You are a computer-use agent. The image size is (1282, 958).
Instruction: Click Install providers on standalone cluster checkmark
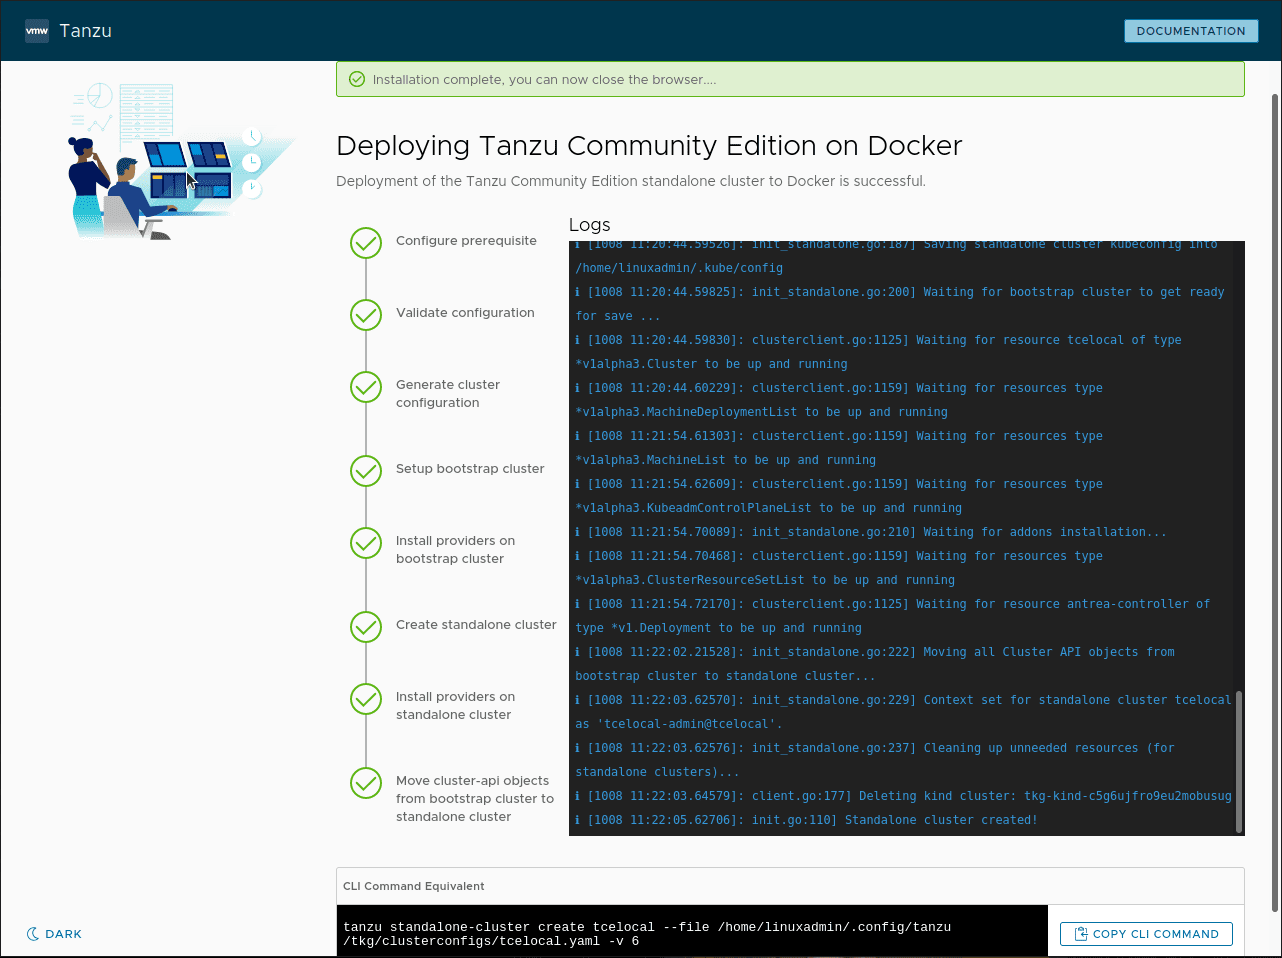[x=366, y=699]
